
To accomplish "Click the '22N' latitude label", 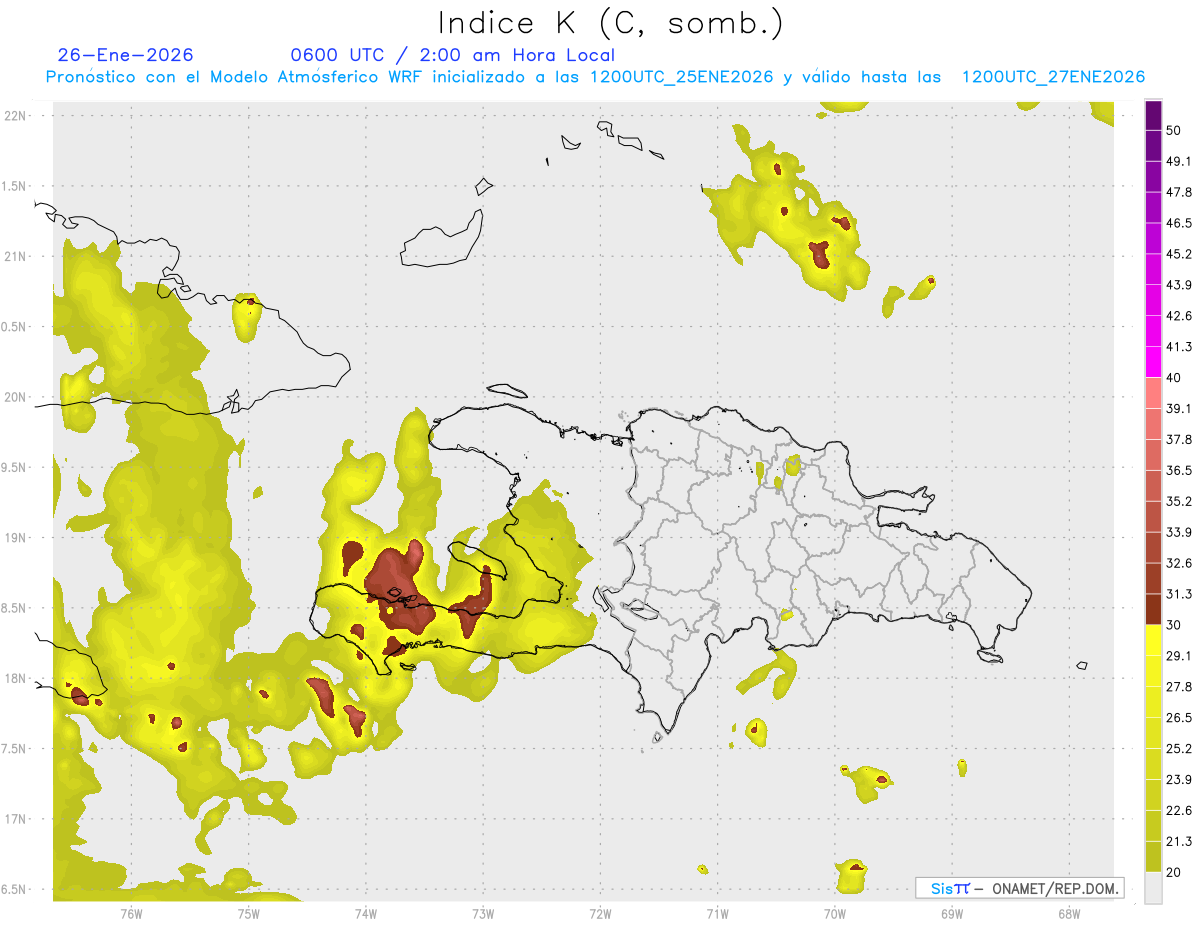I will point(16,115).
